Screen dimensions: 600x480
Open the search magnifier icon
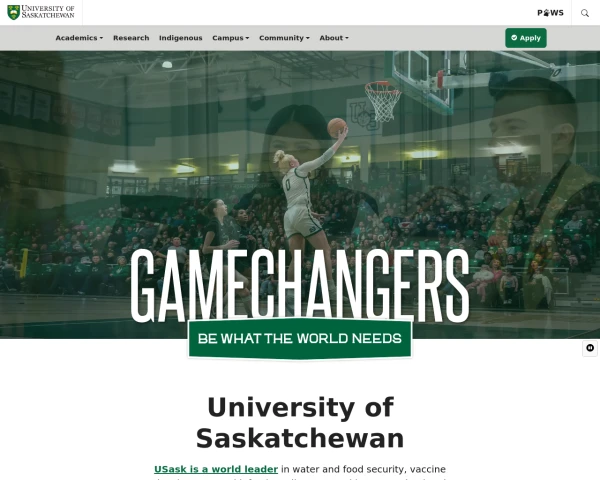(x=585, y=13)
